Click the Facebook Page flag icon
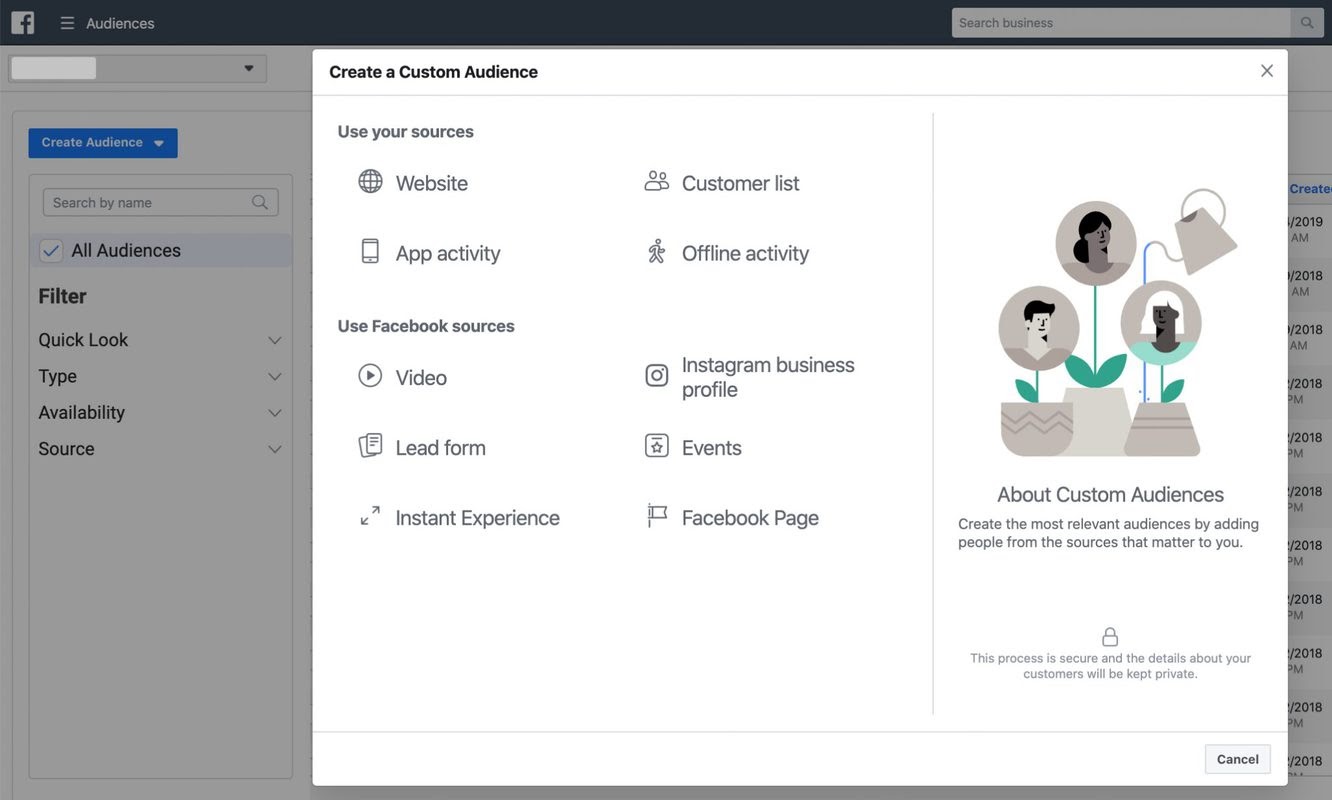The height and width of the screenshot is (800, 1332). click(x=656, y=515)
